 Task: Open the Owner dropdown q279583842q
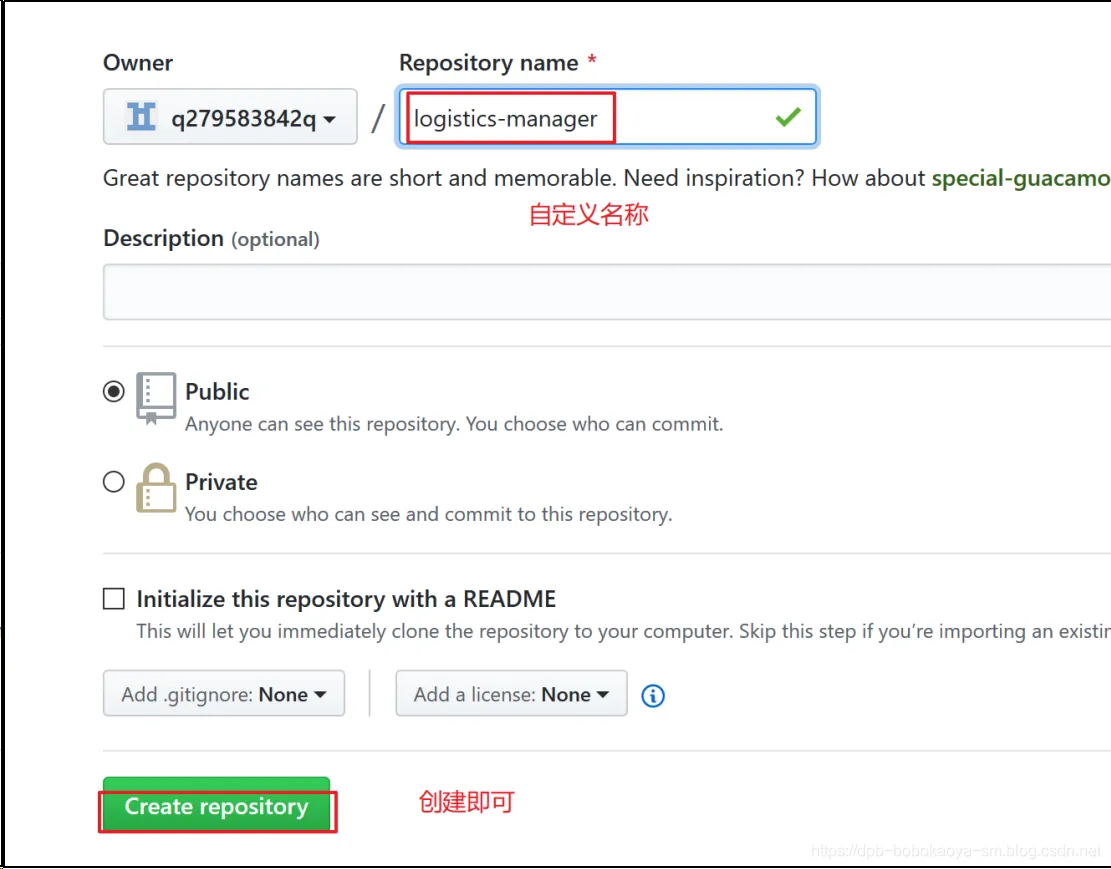(230, 116)
